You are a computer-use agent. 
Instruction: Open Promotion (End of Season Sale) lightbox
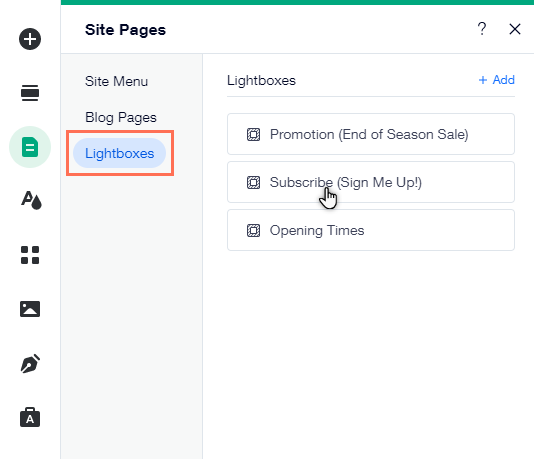click(x=371, y=134)
